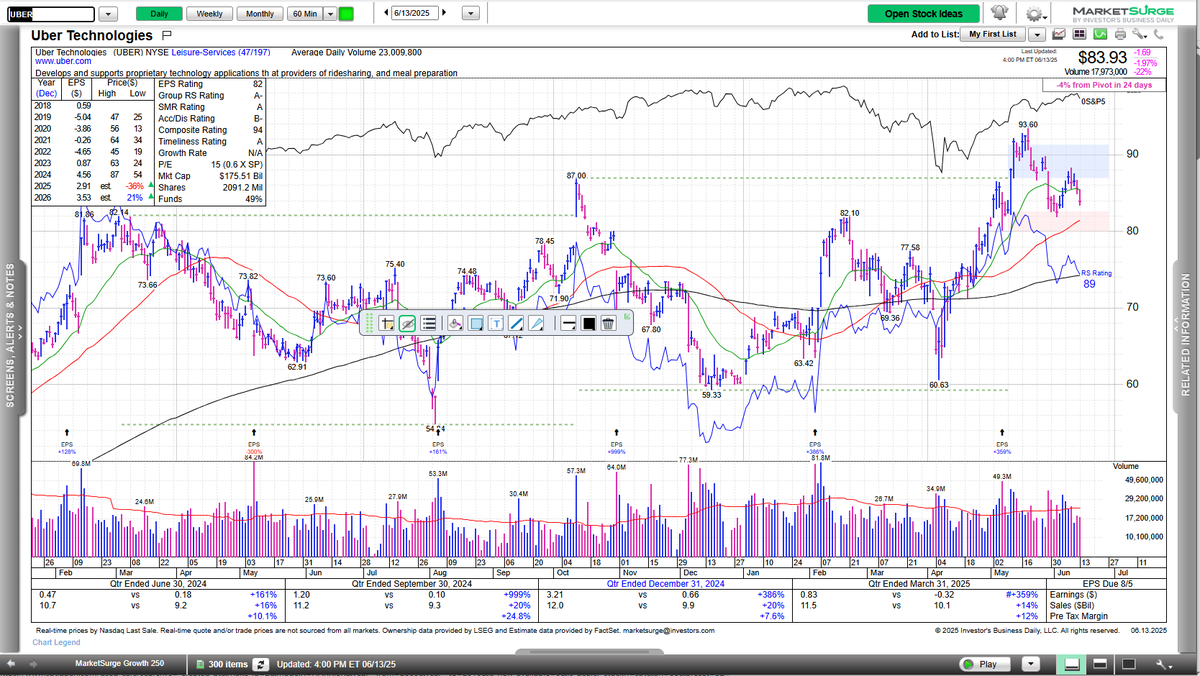Switch chart to Daily timeframe
The width and height of the screenshot is (1200, 676).
159,14
